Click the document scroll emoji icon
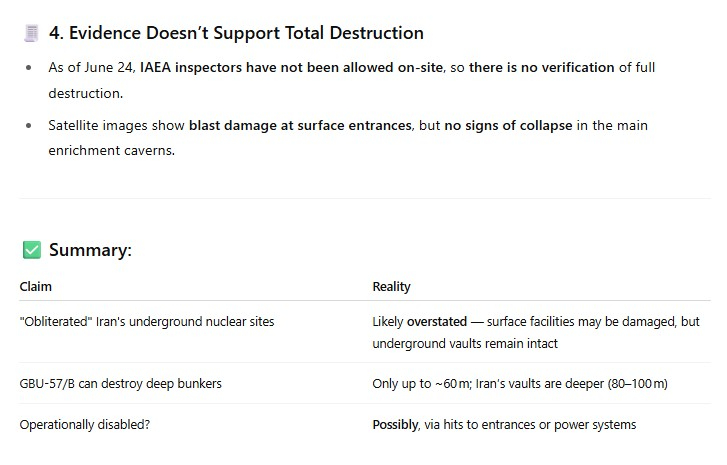 [x=31, y=33]
